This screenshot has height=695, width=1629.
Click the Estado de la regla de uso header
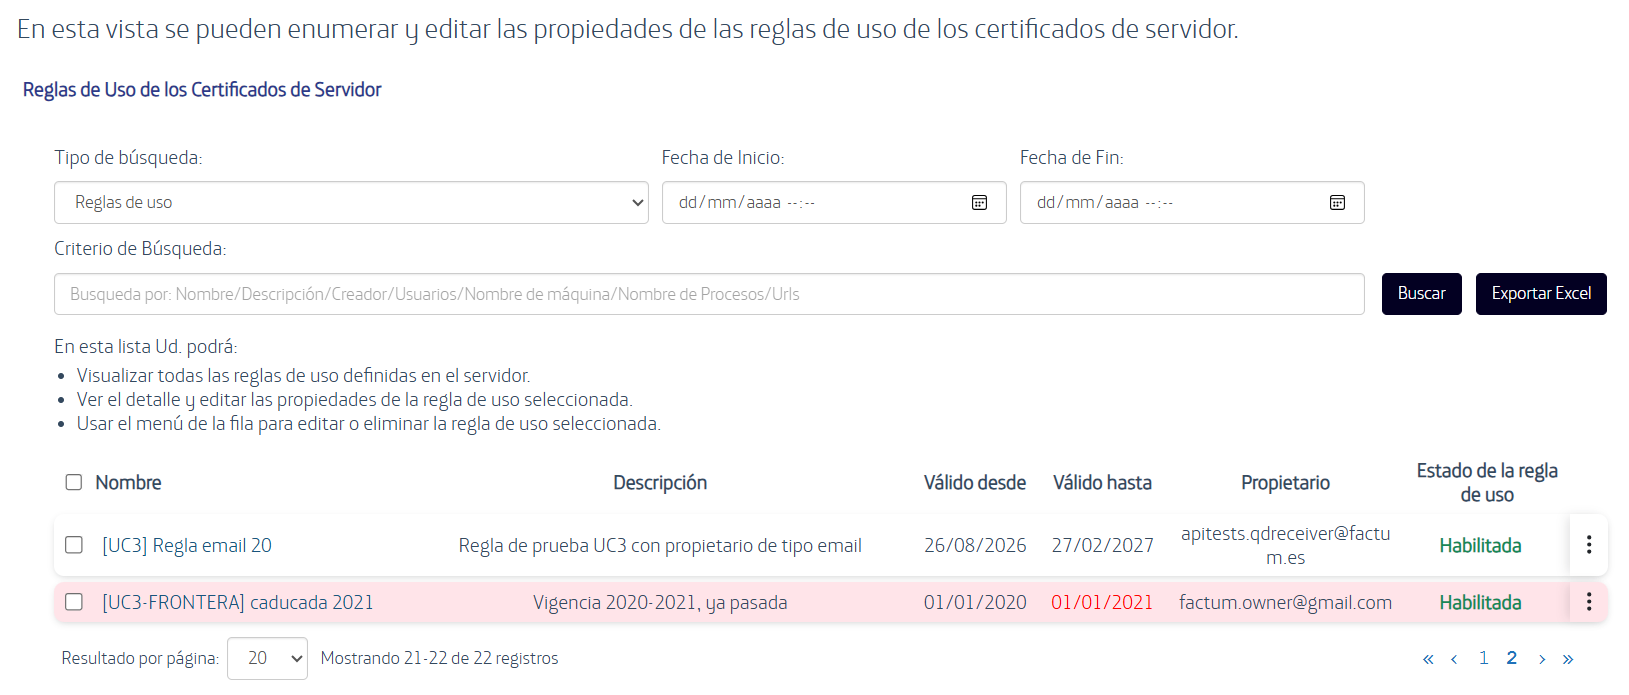point(1487,482)
